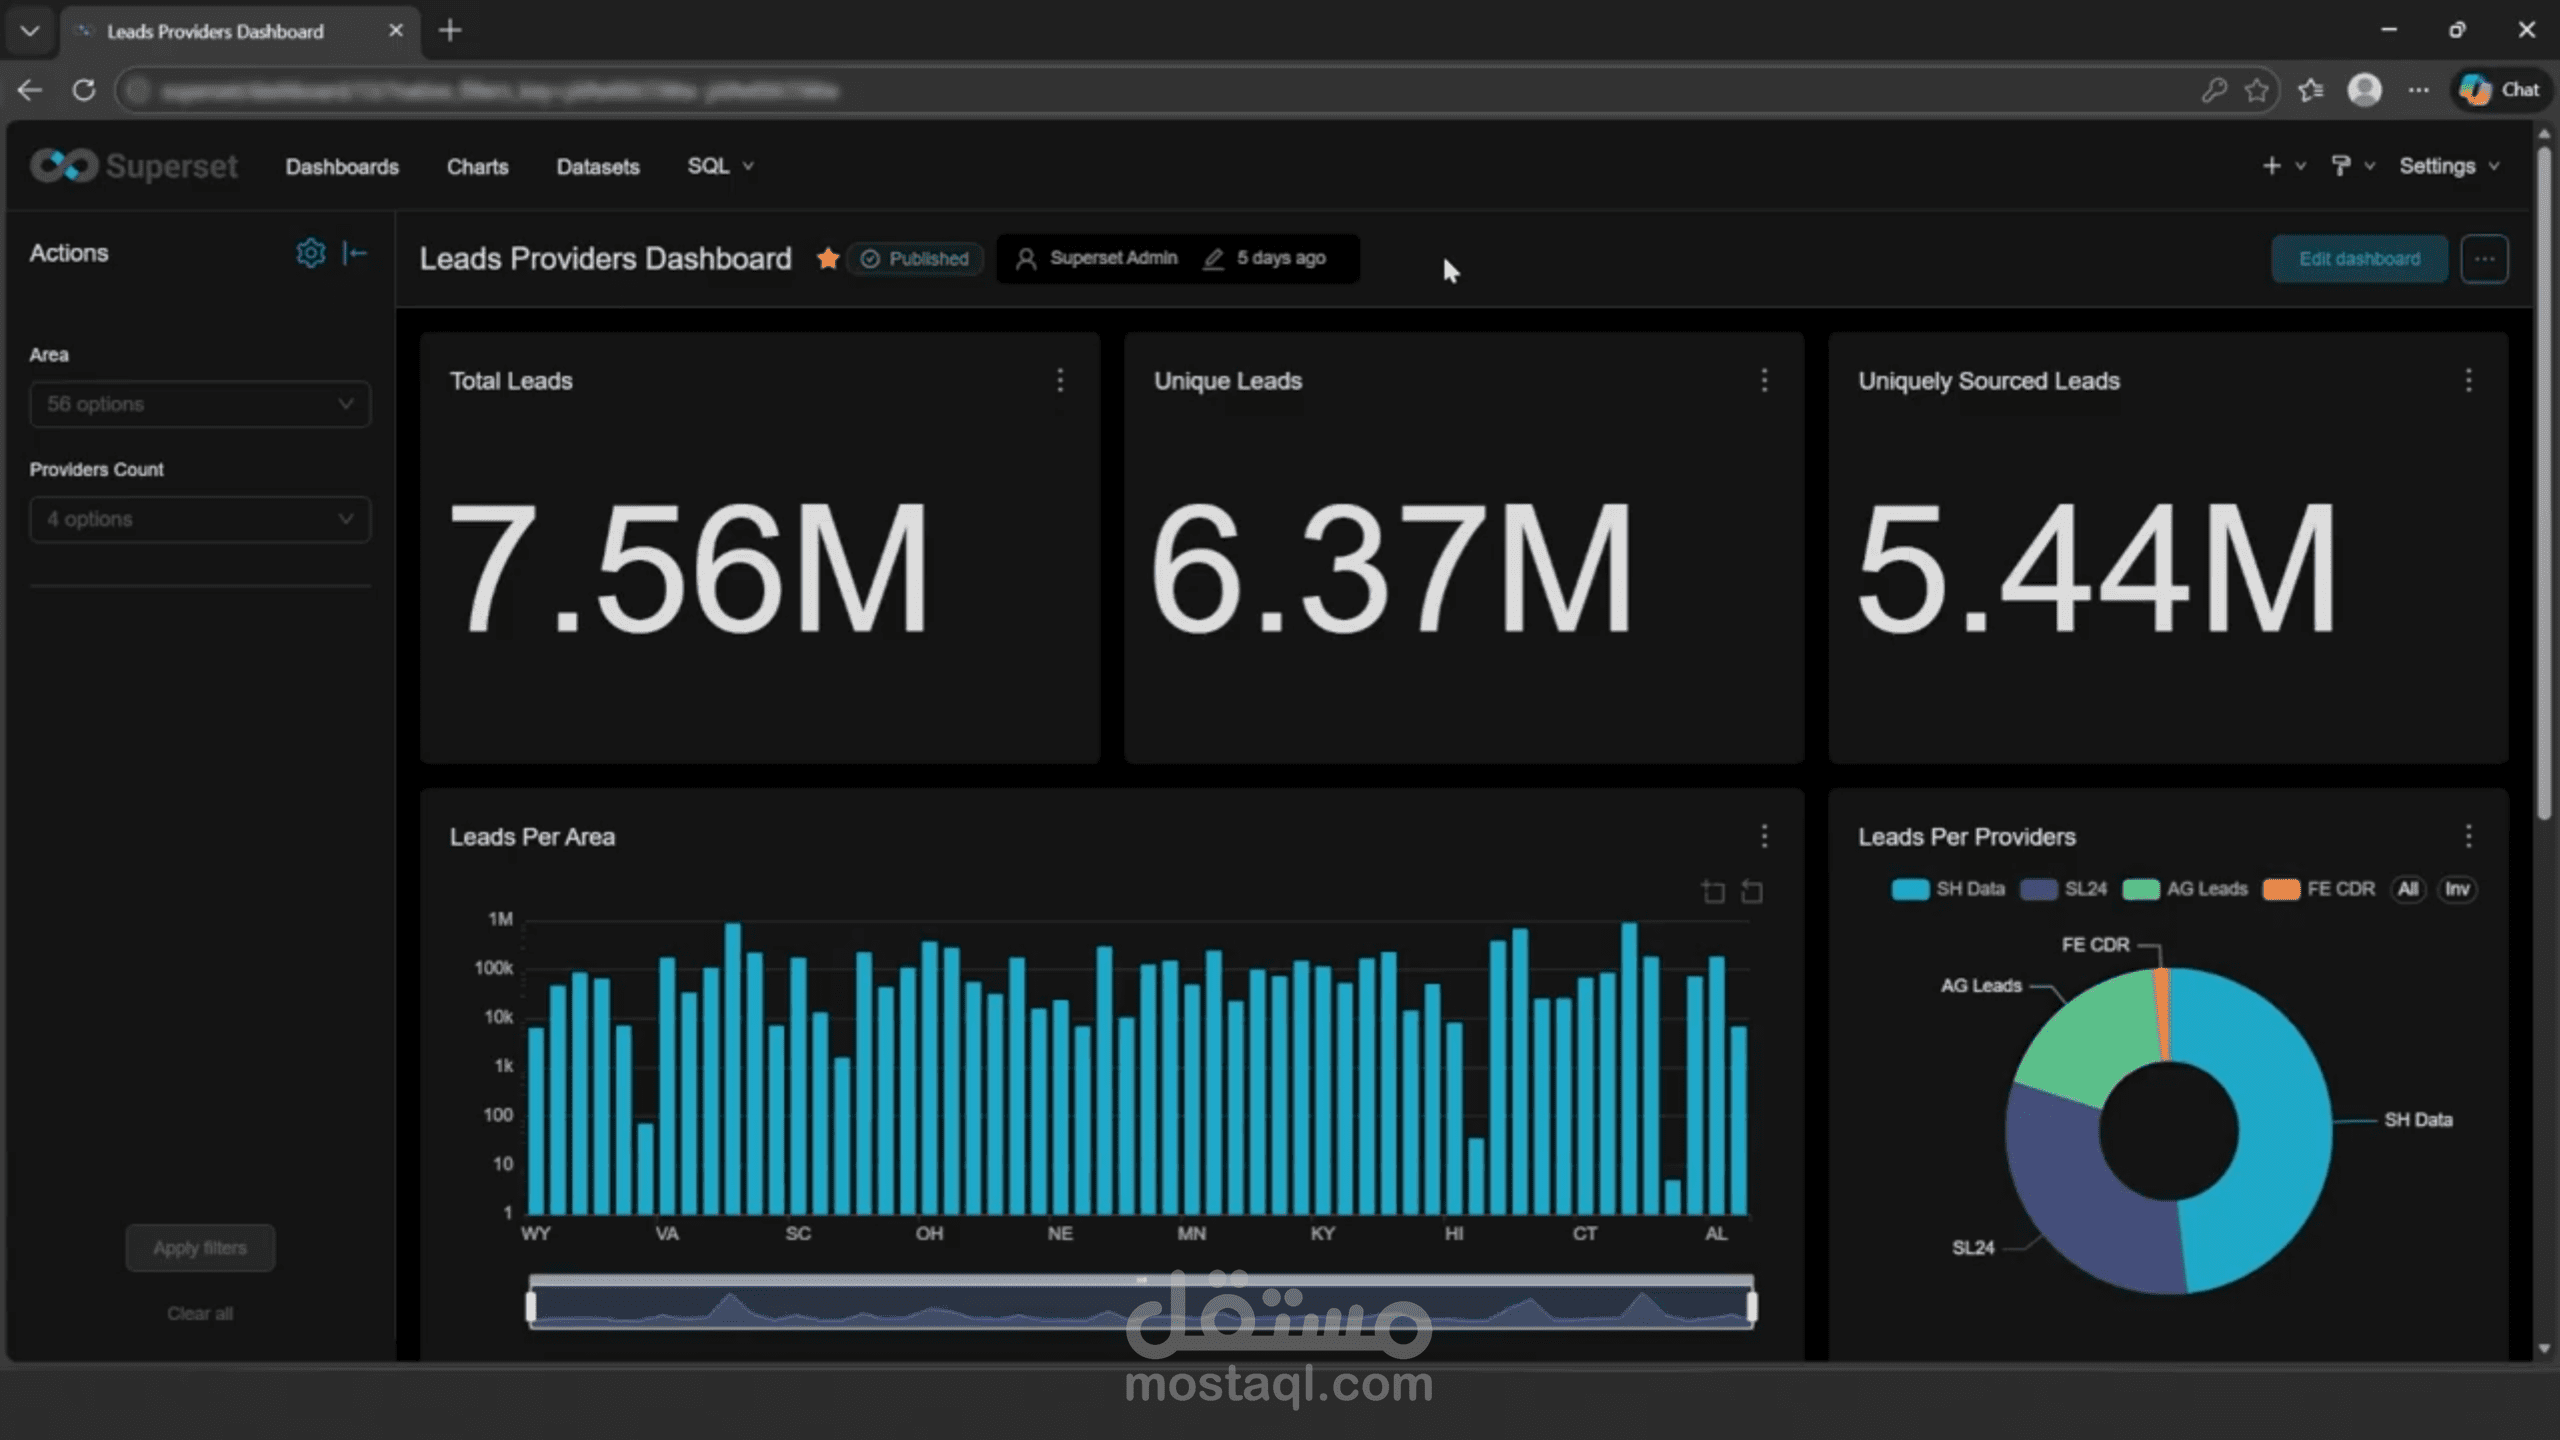Collapse the Actions filter sidebar
This screenshot has width=2560, height=1440.
click(356, 252)
